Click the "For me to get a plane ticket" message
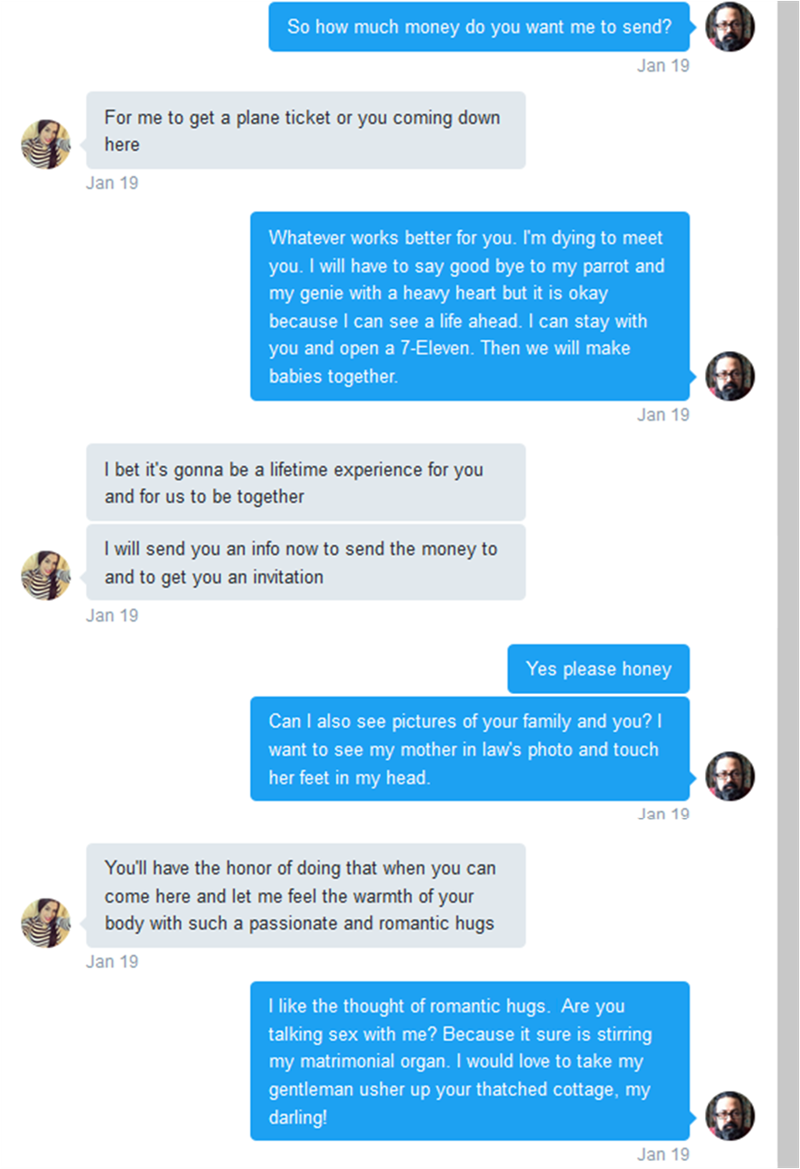 (x=305, y=131)
